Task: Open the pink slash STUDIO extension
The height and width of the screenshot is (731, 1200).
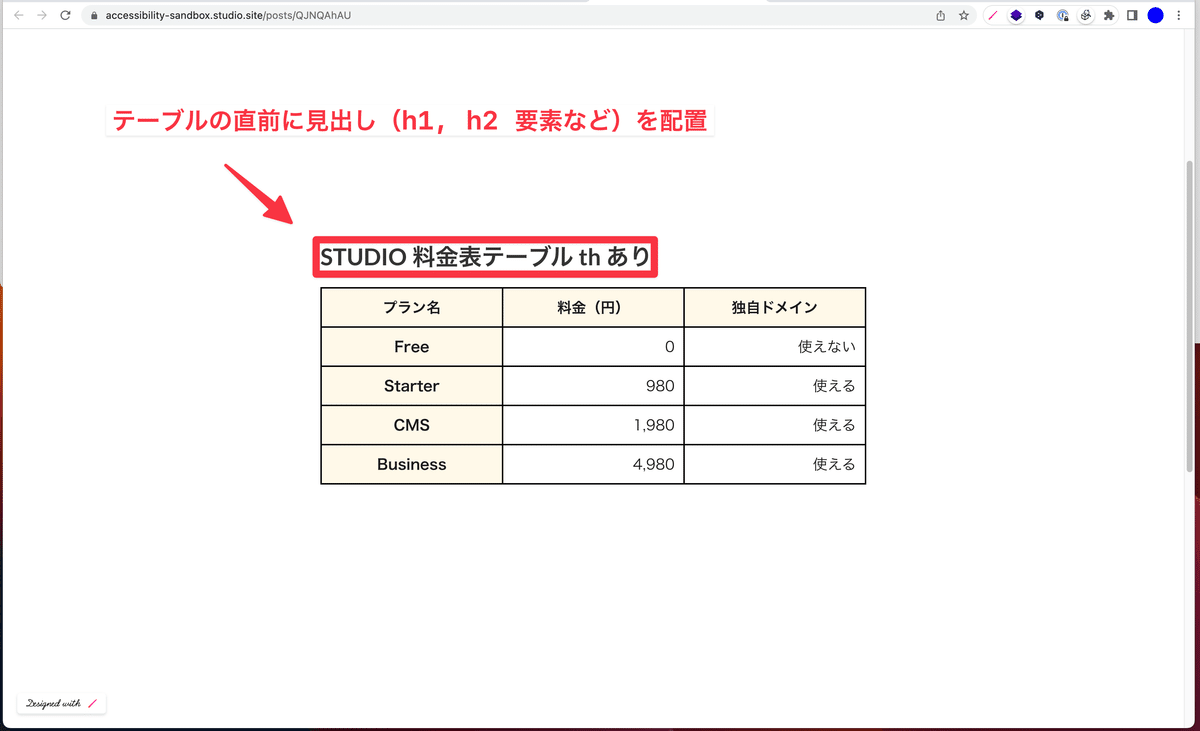Action: pos(992,15)
